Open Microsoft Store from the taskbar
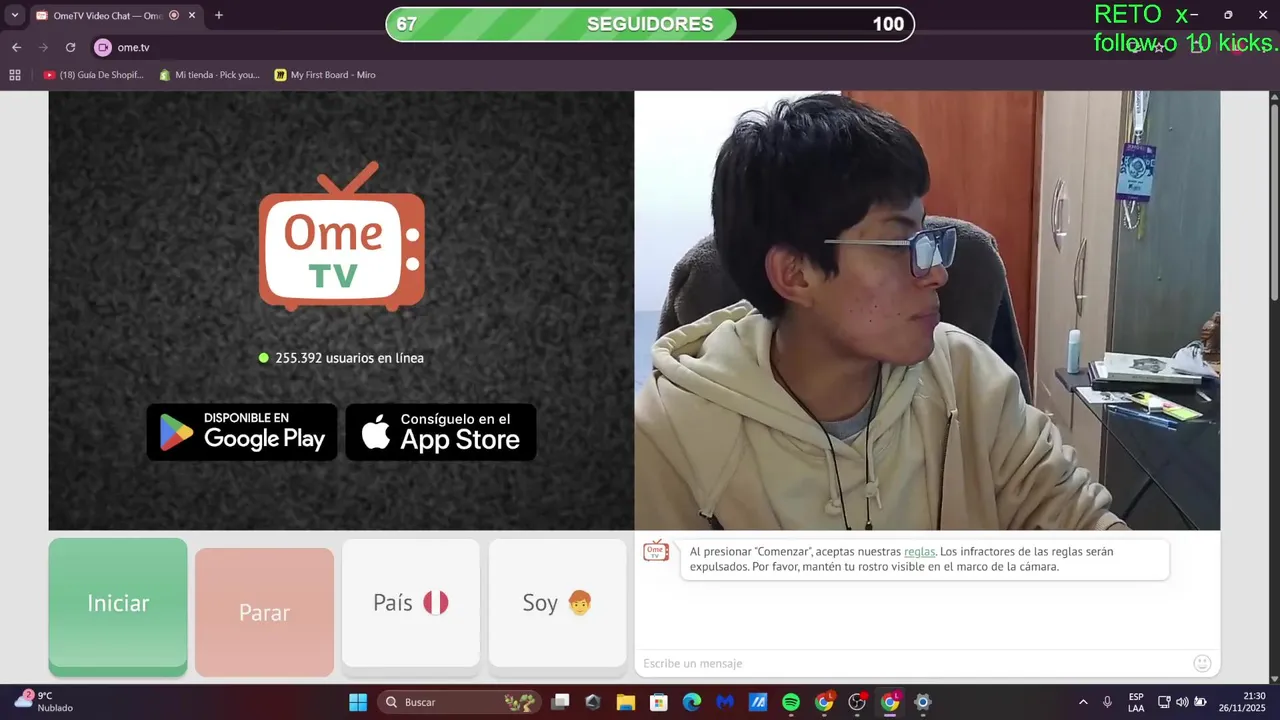 coord(659,702)
